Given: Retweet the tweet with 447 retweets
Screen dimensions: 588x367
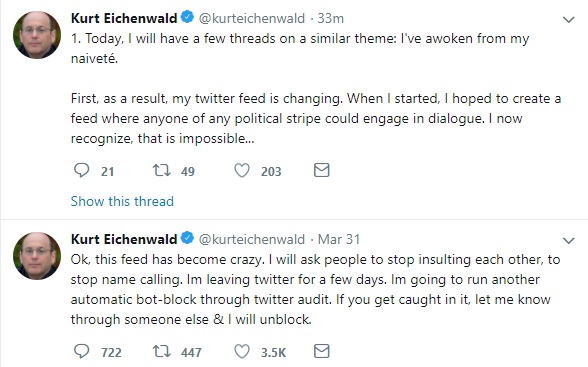Looking at the screenshot, I should (x=162, y=352).
